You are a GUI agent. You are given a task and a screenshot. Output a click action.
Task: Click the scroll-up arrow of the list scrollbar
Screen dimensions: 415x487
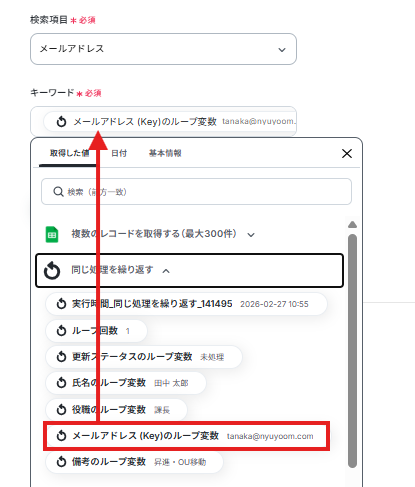tap(352, 225)
